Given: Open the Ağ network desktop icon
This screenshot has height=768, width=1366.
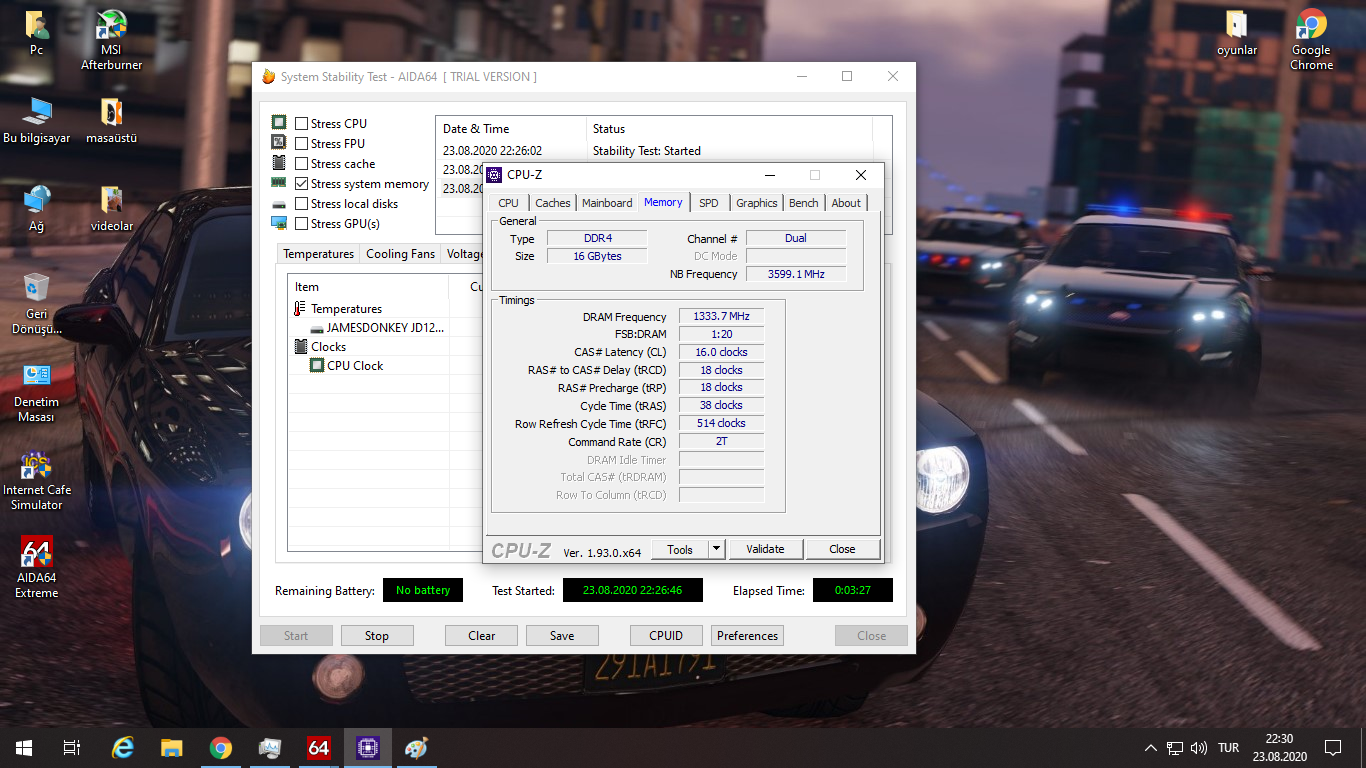Looking at the screenshot, I should click(36, 208).
